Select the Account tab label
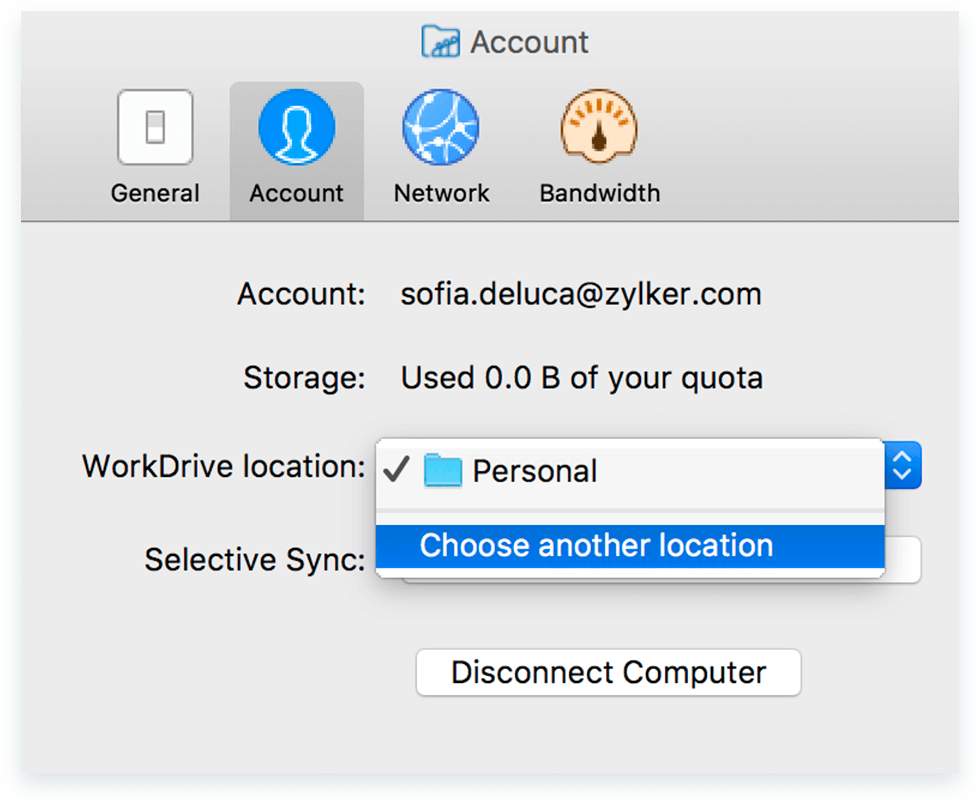Image resolution: width=980 pixels, height=805 pixels. pyautogui.click(x=296, y=193)
